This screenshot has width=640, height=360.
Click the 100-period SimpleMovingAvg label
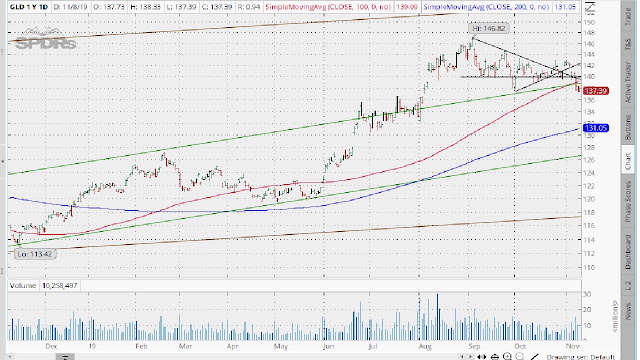[x=328, y=7]
